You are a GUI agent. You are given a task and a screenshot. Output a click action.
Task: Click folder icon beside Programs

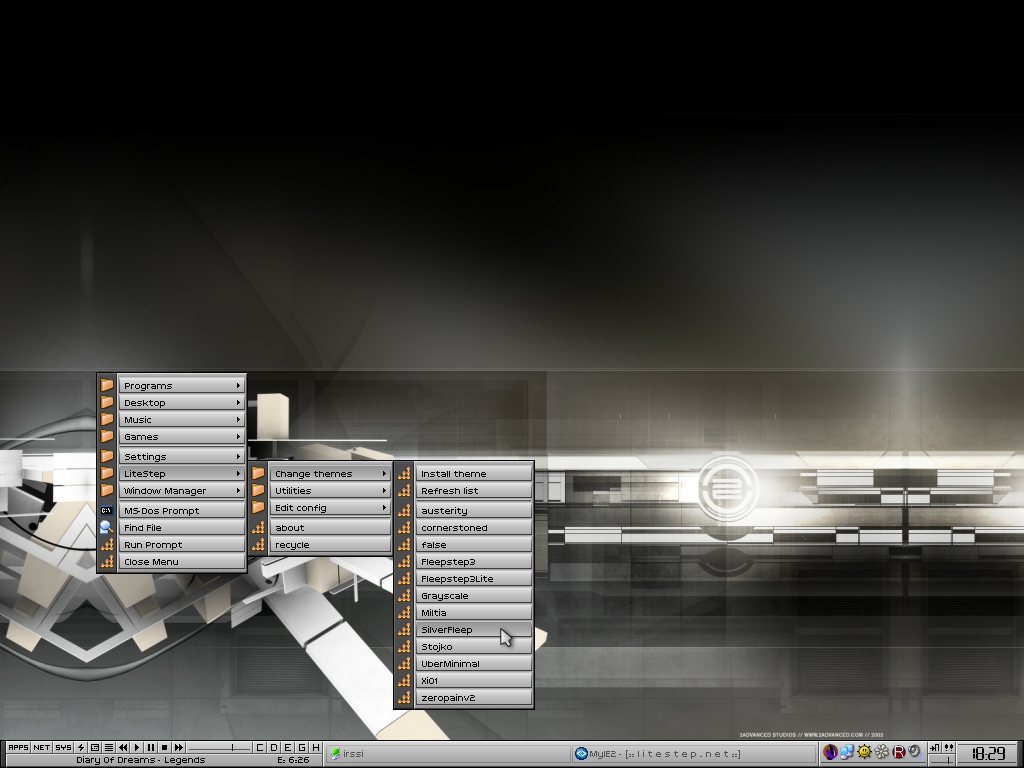[x=107, y=385]
